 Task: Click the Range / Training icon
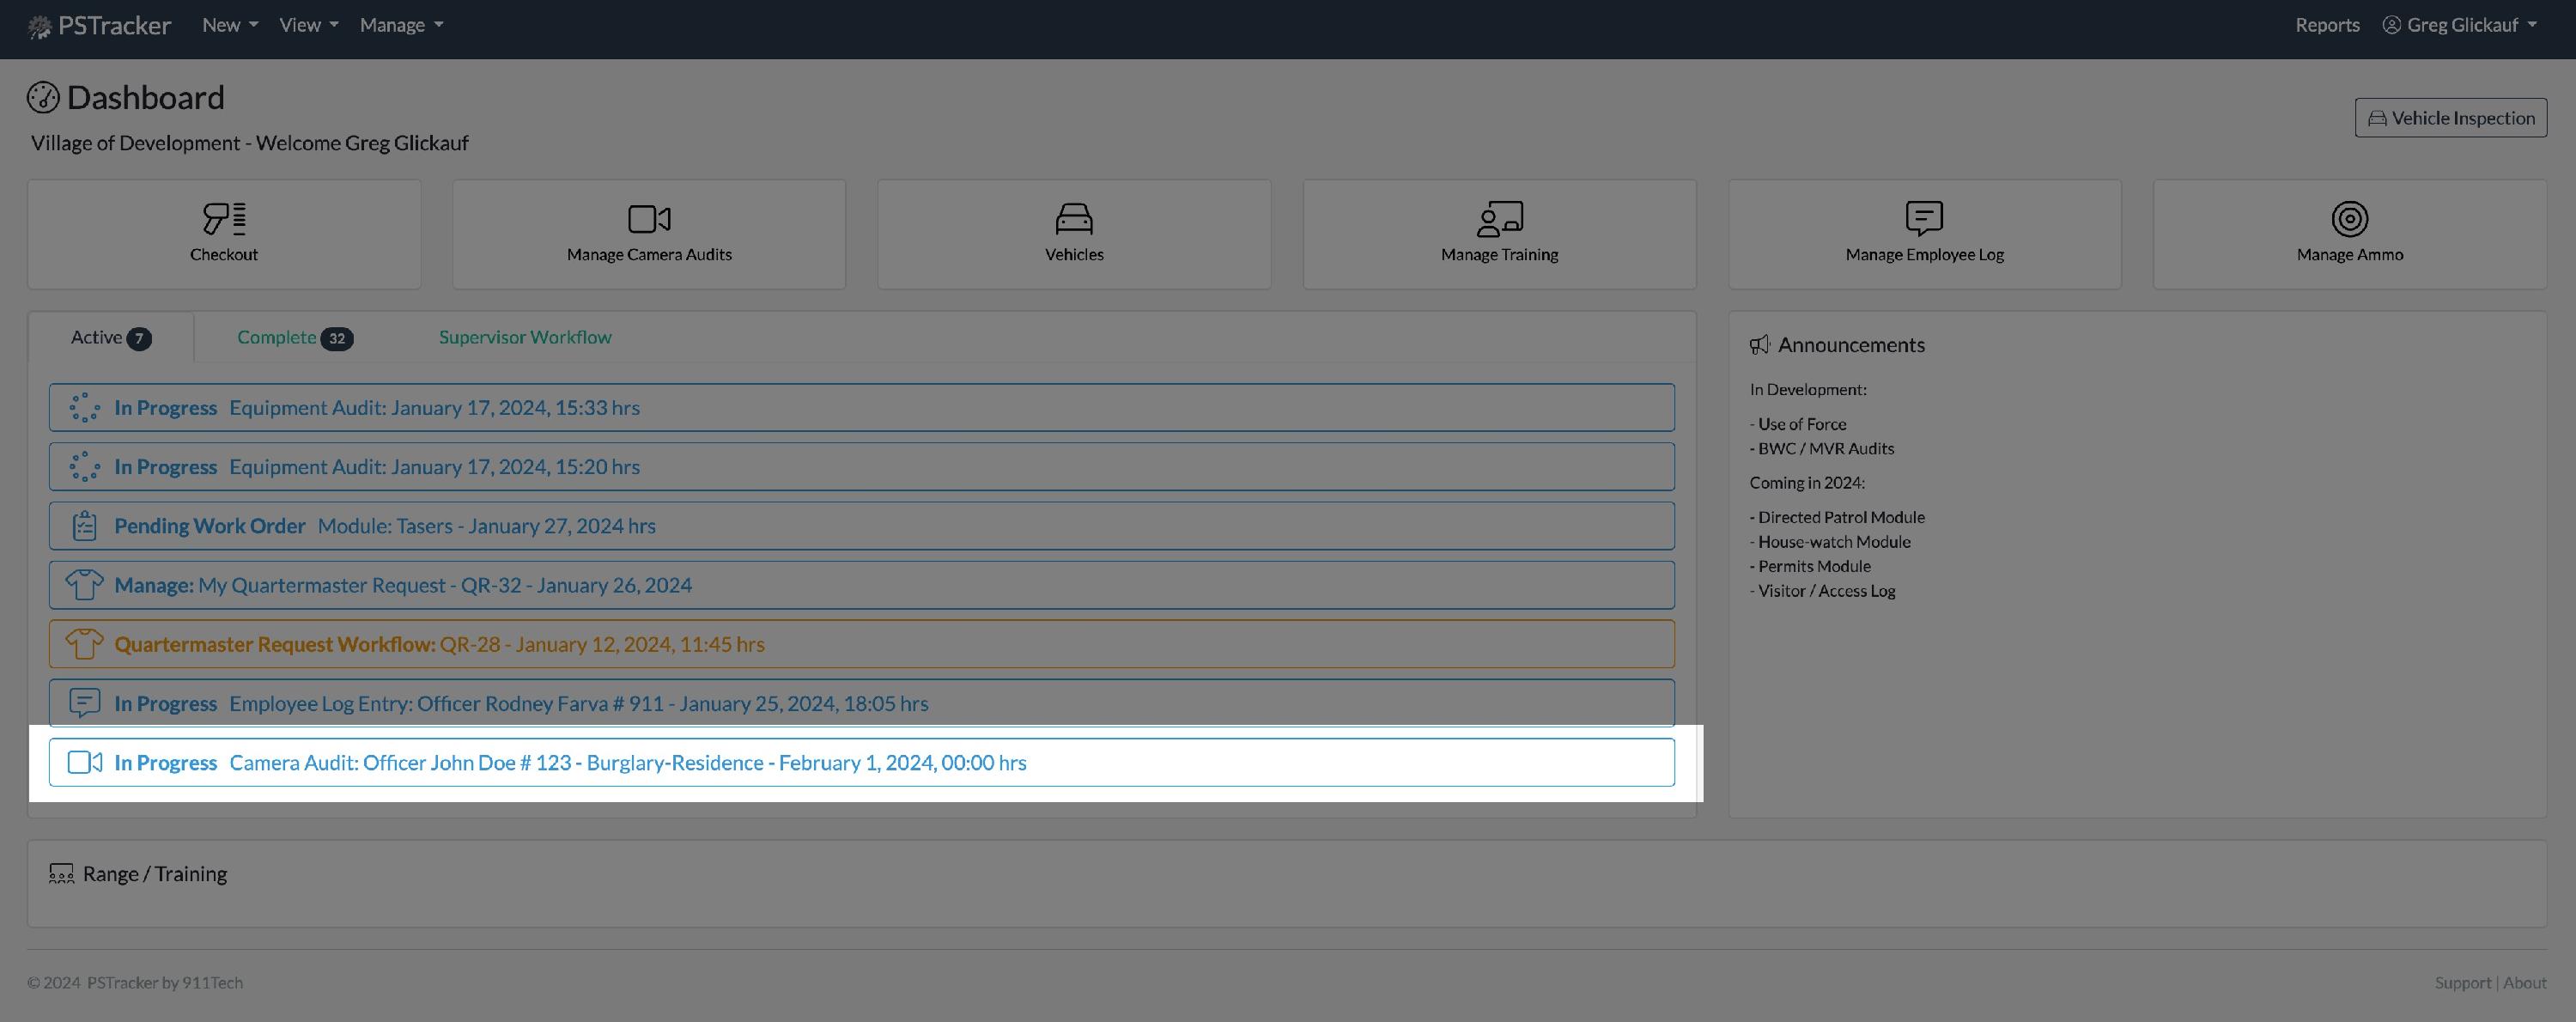[x=62, y=874]
